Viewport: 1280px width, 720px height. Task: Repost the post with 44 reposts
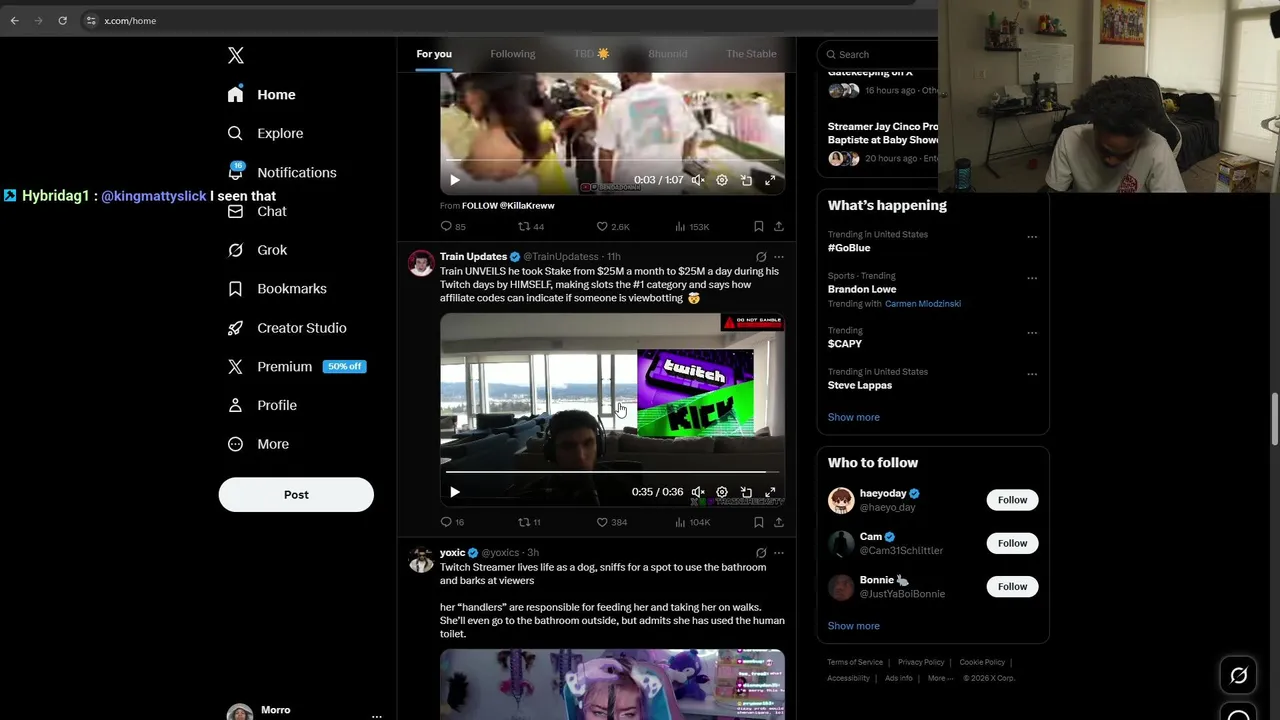tap(531, 227)
